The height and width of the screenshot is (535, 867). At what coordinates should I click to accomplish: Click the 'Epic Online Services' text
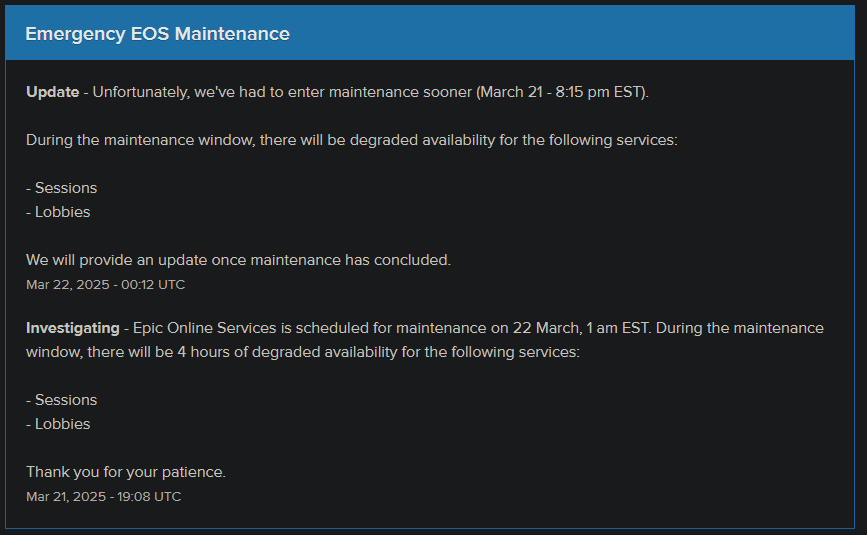[205, 328]
